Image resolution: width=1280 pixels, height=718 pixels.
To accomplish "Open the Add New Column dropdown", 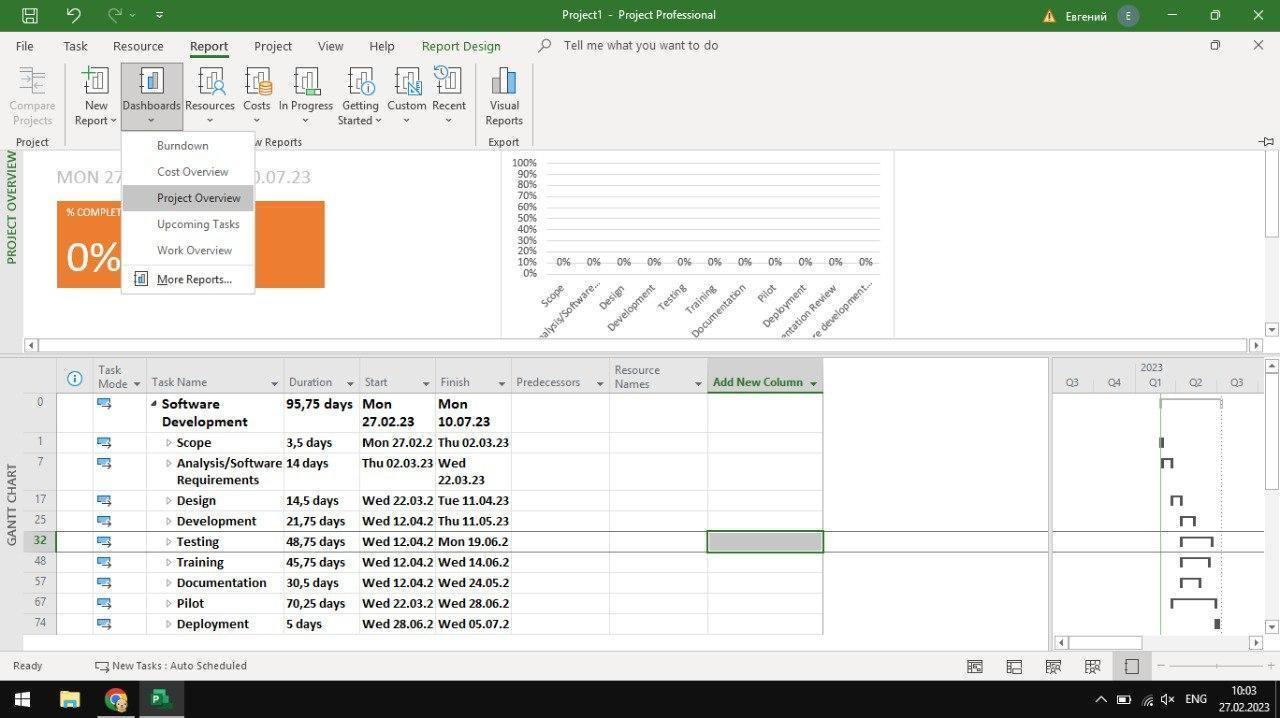I will (813, 384).
